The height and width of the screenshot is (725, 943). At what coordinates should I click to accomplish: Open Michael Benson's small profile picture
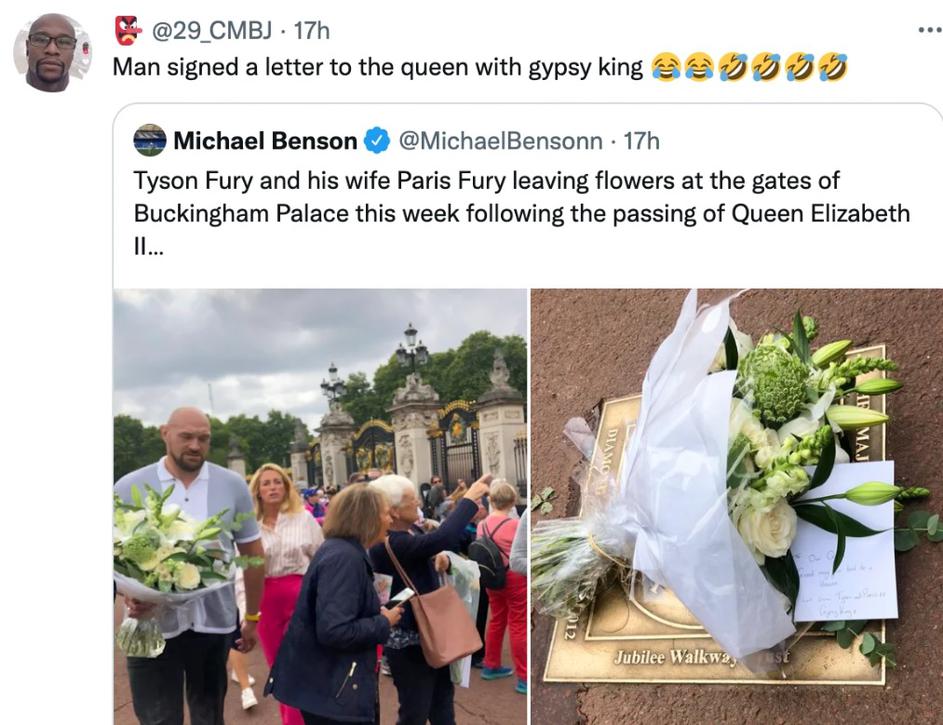[150, 141]
